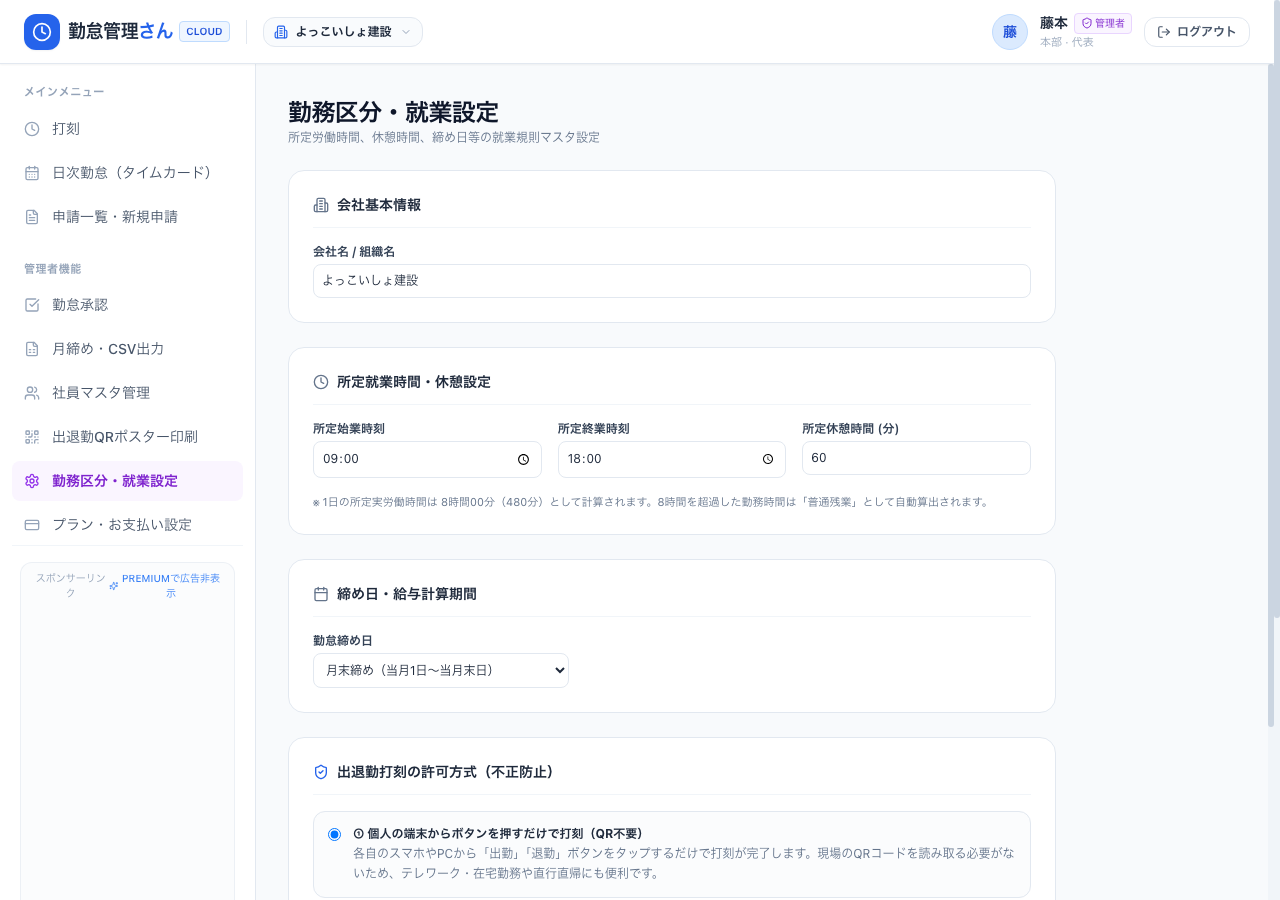Click the clock picker icon in 所定始業時刻

pyautogui.click(x=523, y=459)
